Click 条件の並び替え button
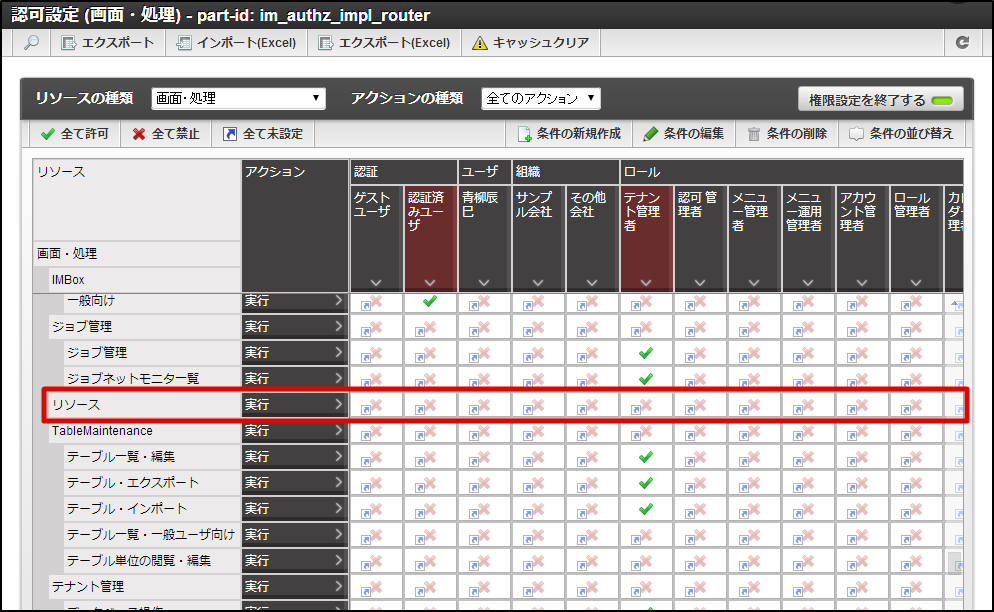Screen dimensions: 994x612 tap(901, 134)
